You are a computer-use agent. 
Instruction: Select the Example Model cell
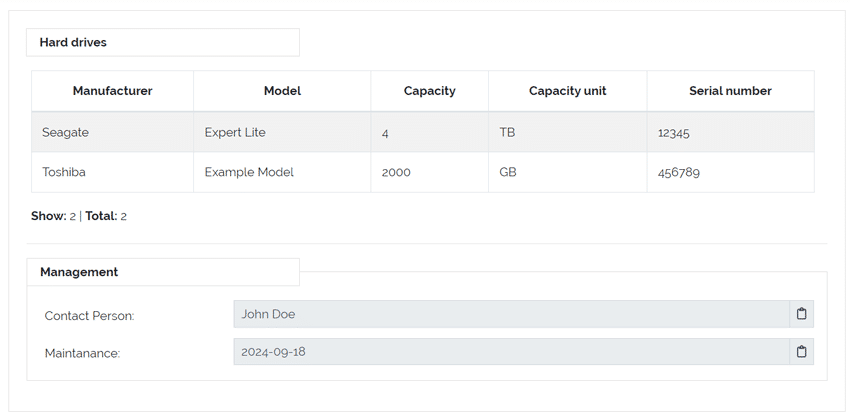coord(249,172)
